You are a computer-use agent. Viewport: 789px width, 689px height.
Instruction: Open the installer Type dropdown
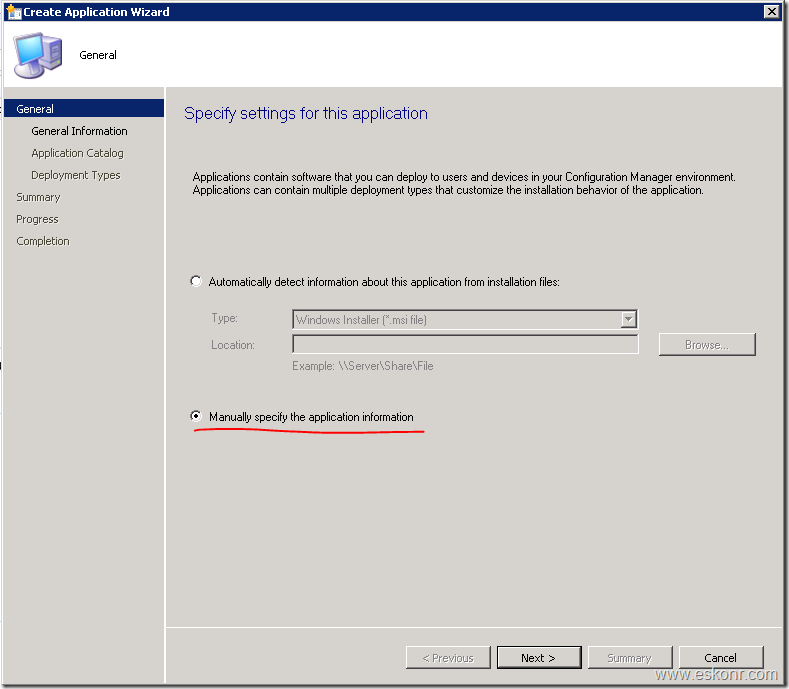(x=628, y=319)
